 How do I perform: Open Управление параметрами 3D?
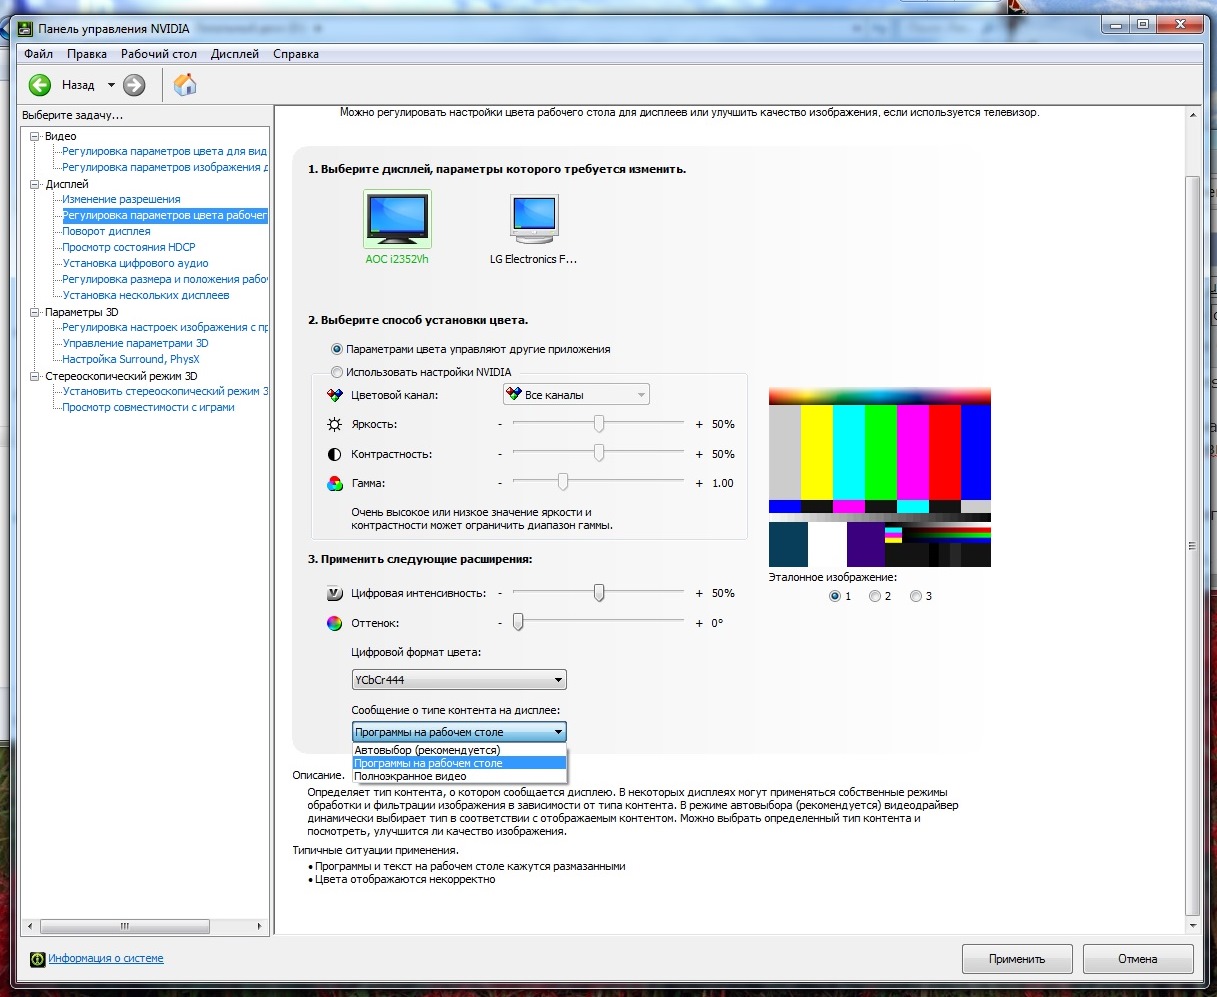135,343
